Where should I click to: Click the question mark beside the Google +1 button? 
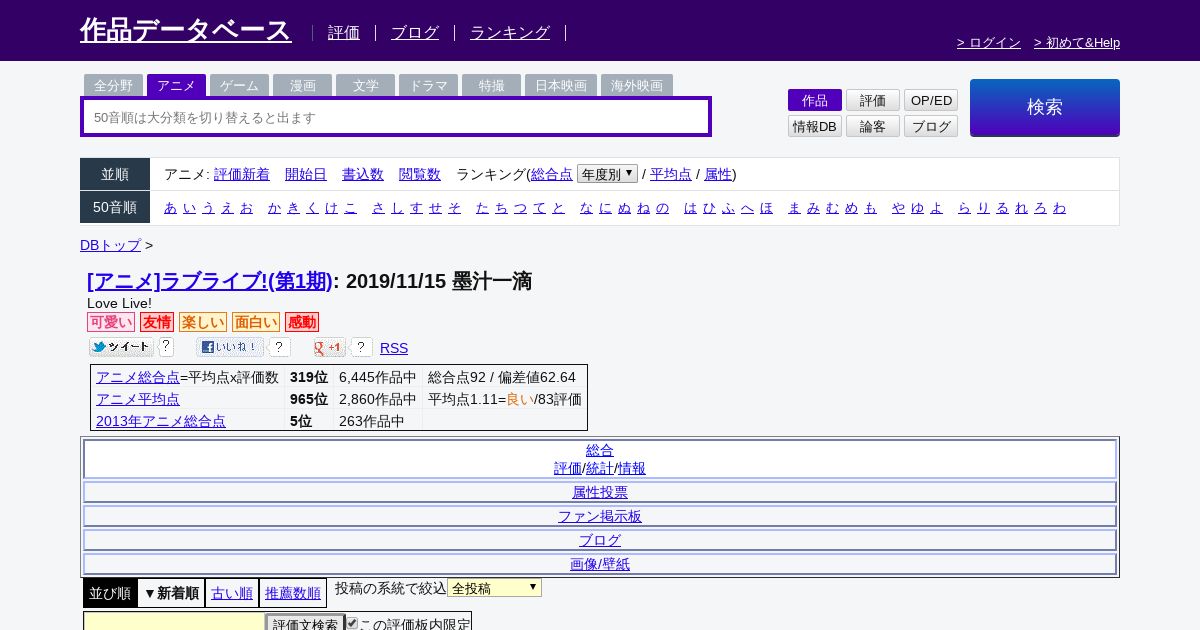[361, 347]
